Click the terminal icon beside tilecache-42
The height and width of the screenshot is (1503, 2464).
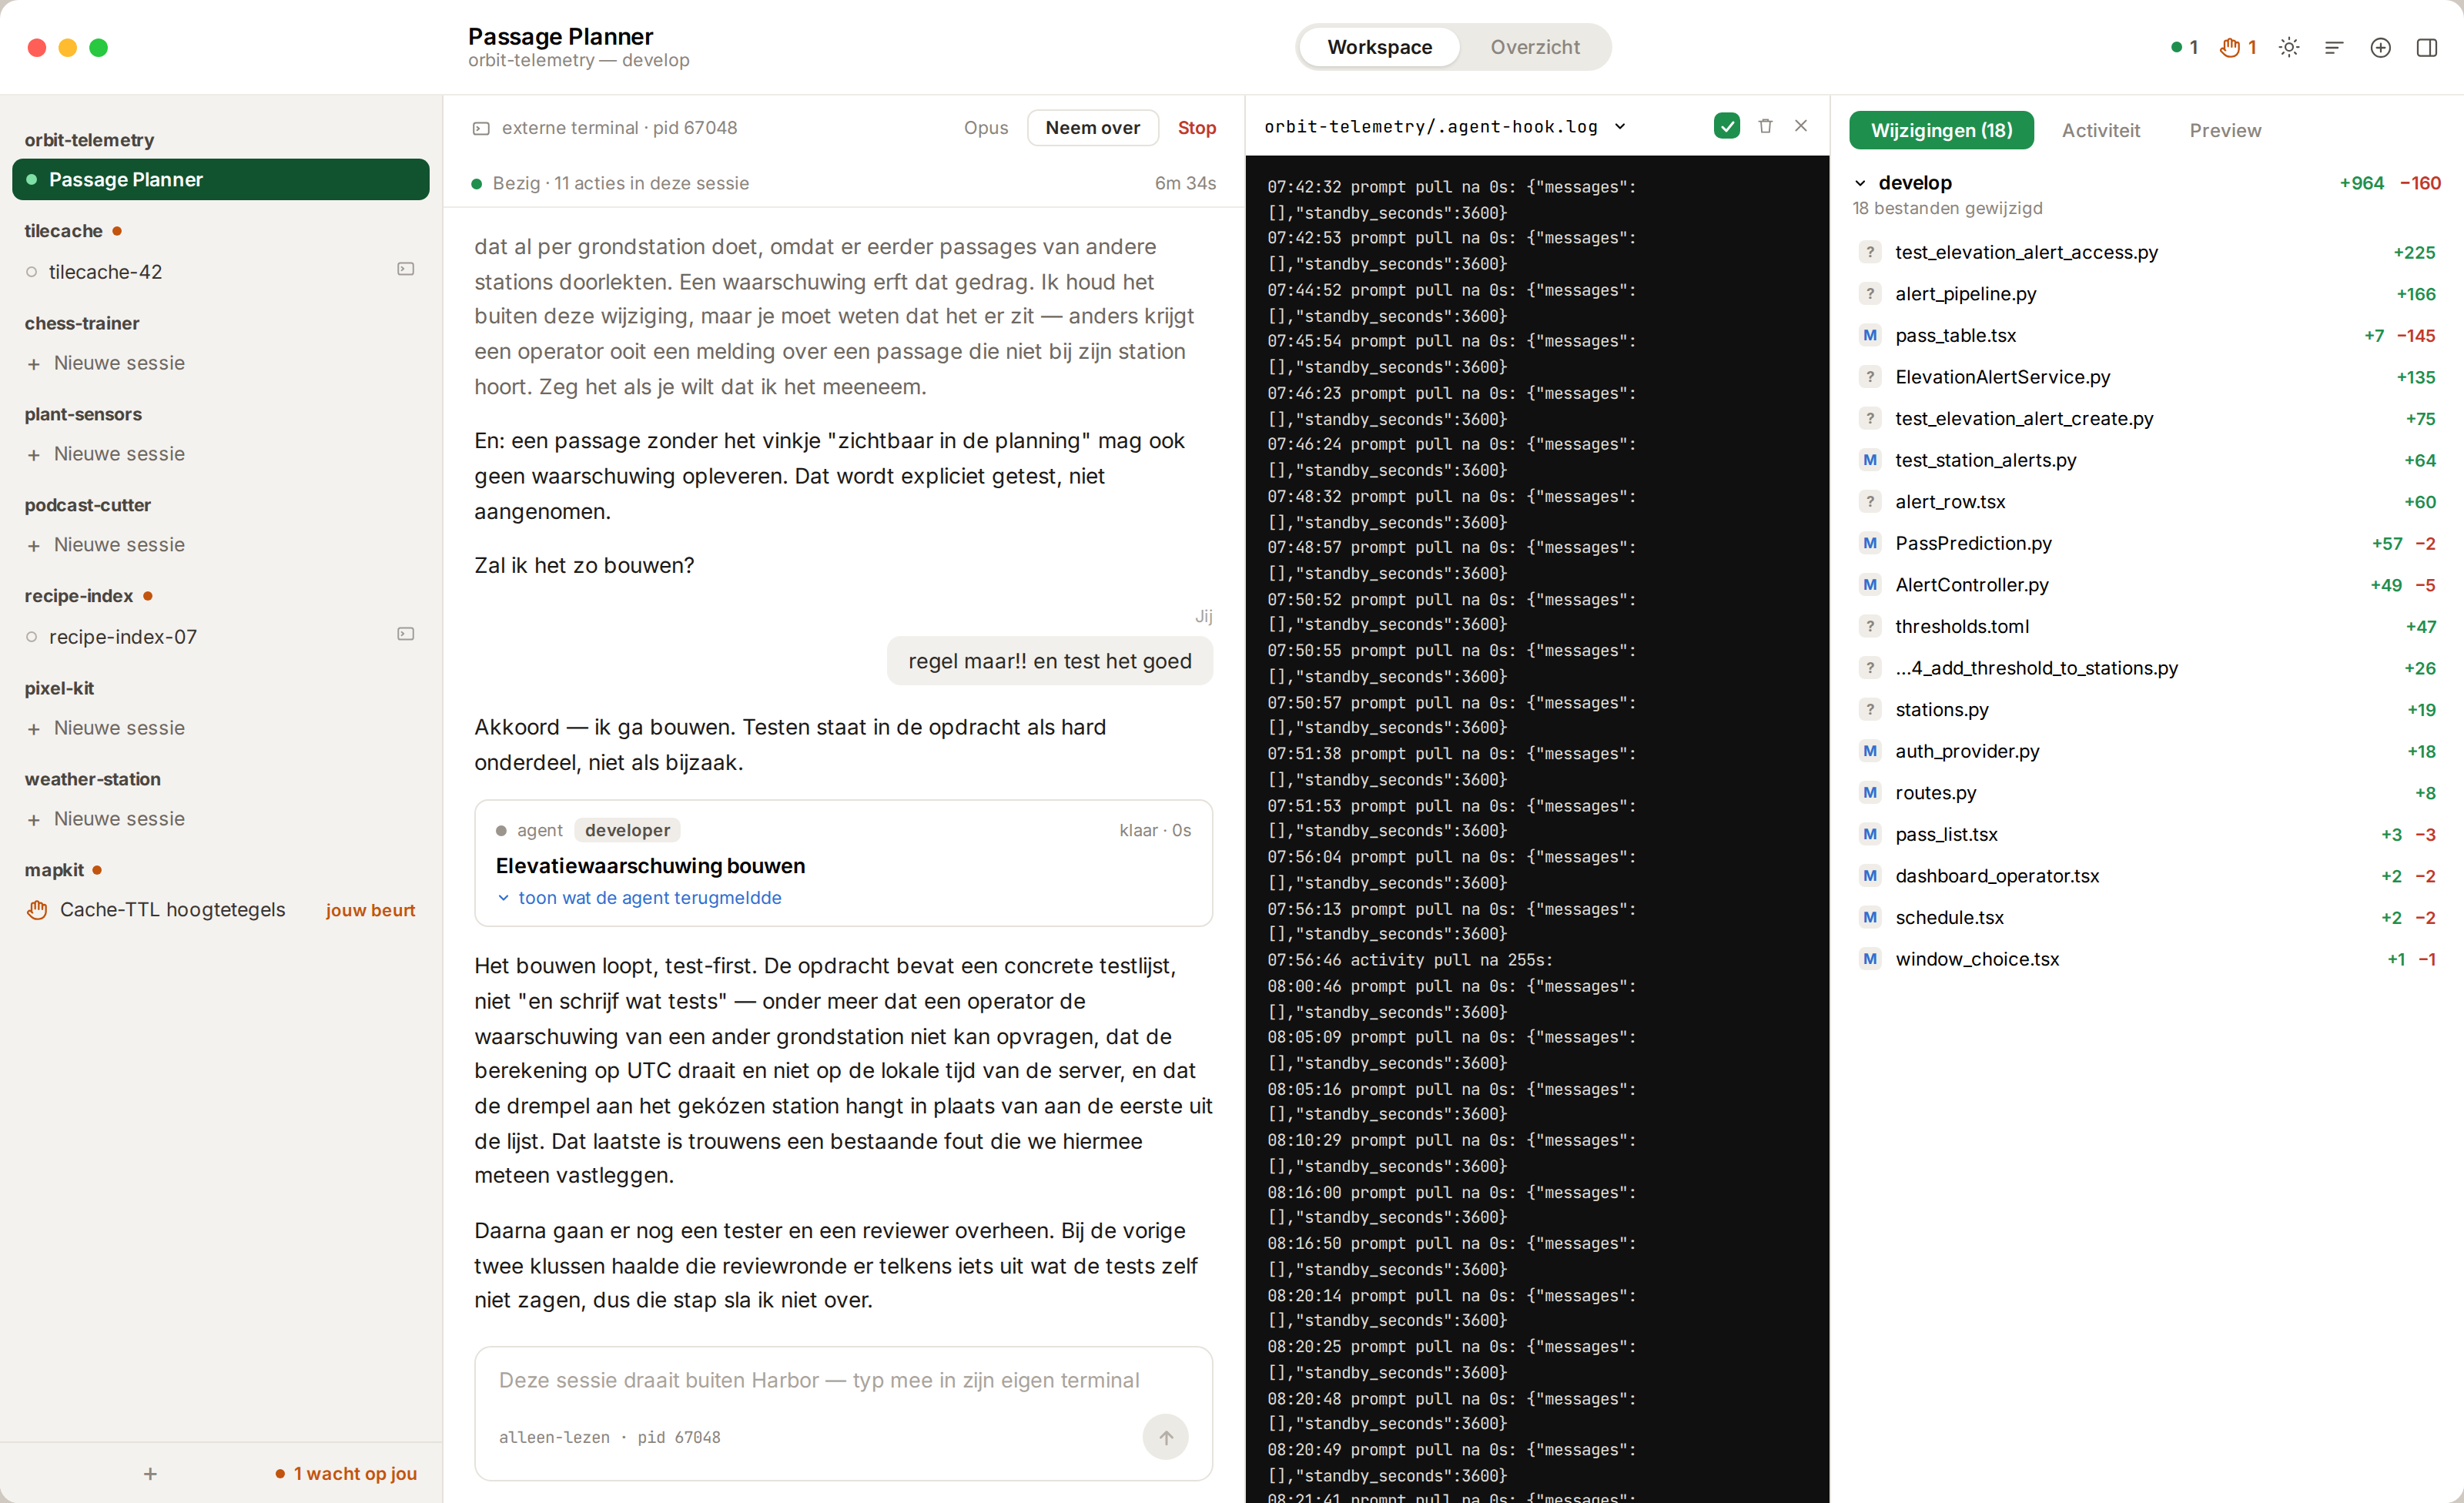406,269
